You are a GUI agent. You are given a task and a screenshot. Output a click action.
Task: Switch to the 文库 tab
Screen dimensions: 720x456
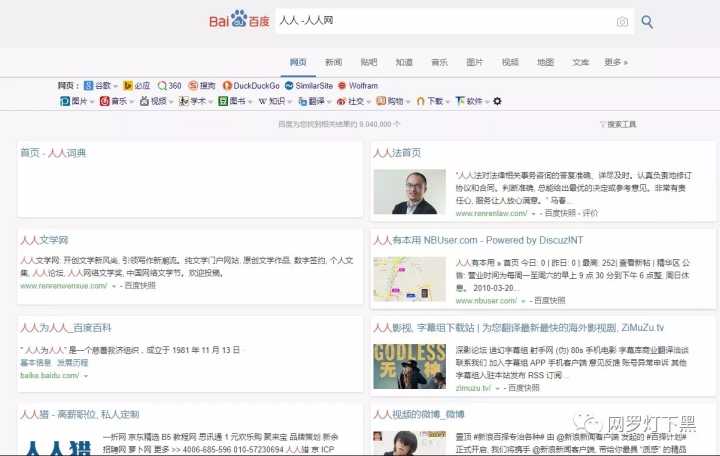580,62
